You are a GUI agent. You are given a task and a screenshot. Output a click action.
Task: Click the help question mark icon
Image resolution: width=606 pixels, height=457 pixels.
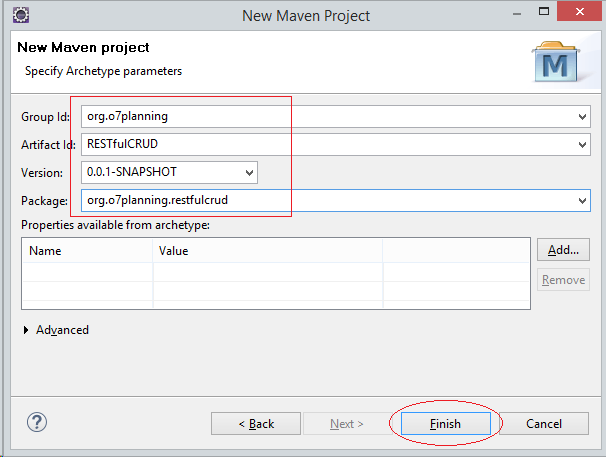[x=37, y=422]
